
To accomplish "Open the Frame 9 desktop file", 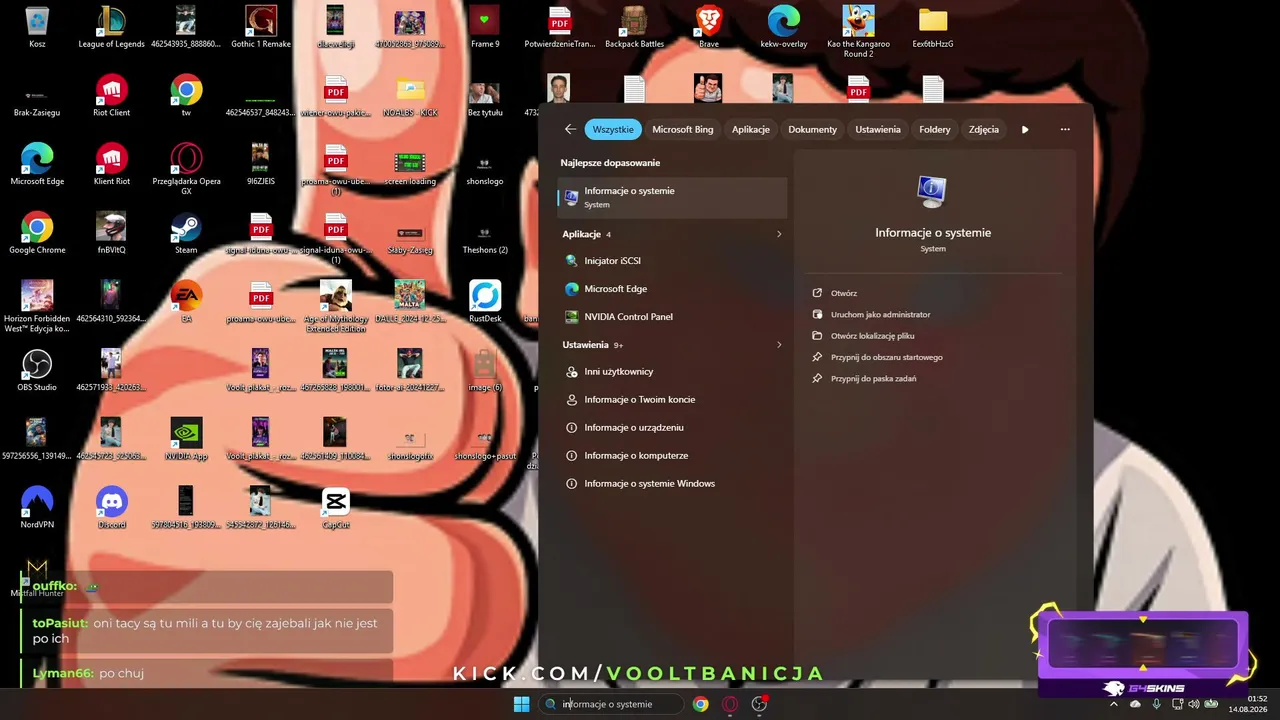I will point(485,27).
